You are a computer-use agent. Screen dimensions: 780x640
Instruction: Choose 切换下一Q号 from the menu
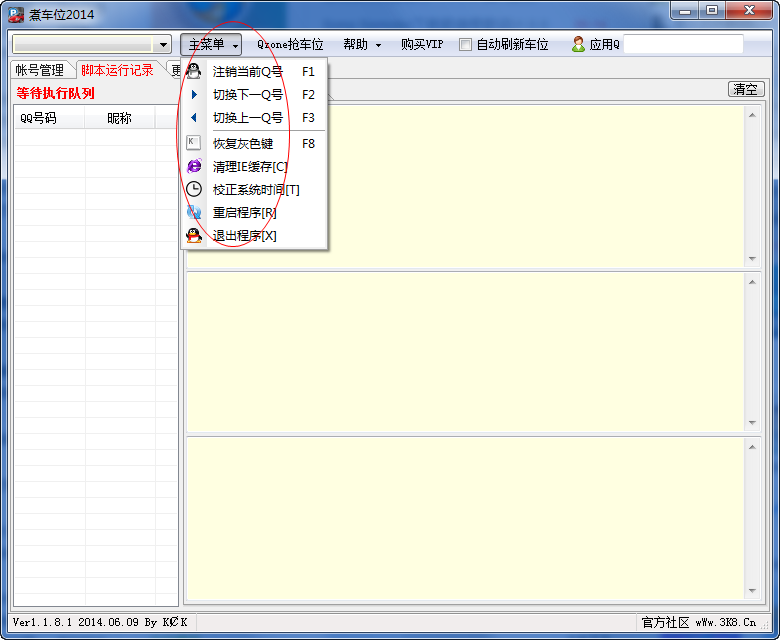pos(254,94)
